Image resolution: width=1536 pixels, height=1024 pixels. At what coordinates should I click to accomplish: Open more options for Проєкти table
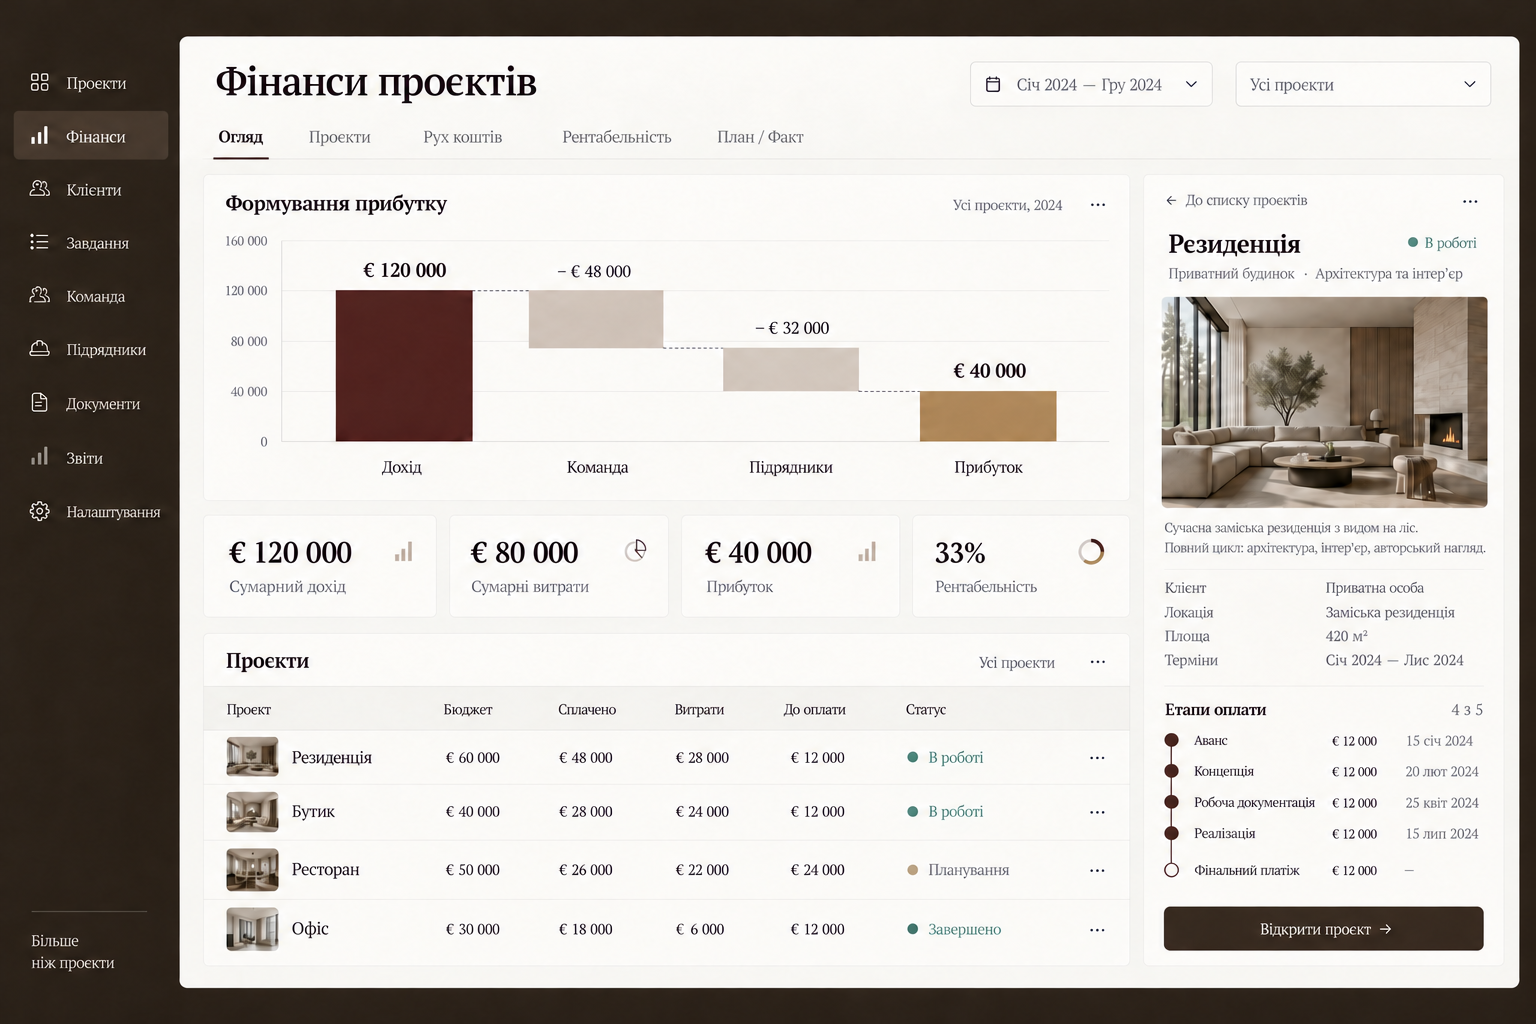point(1098,662)
